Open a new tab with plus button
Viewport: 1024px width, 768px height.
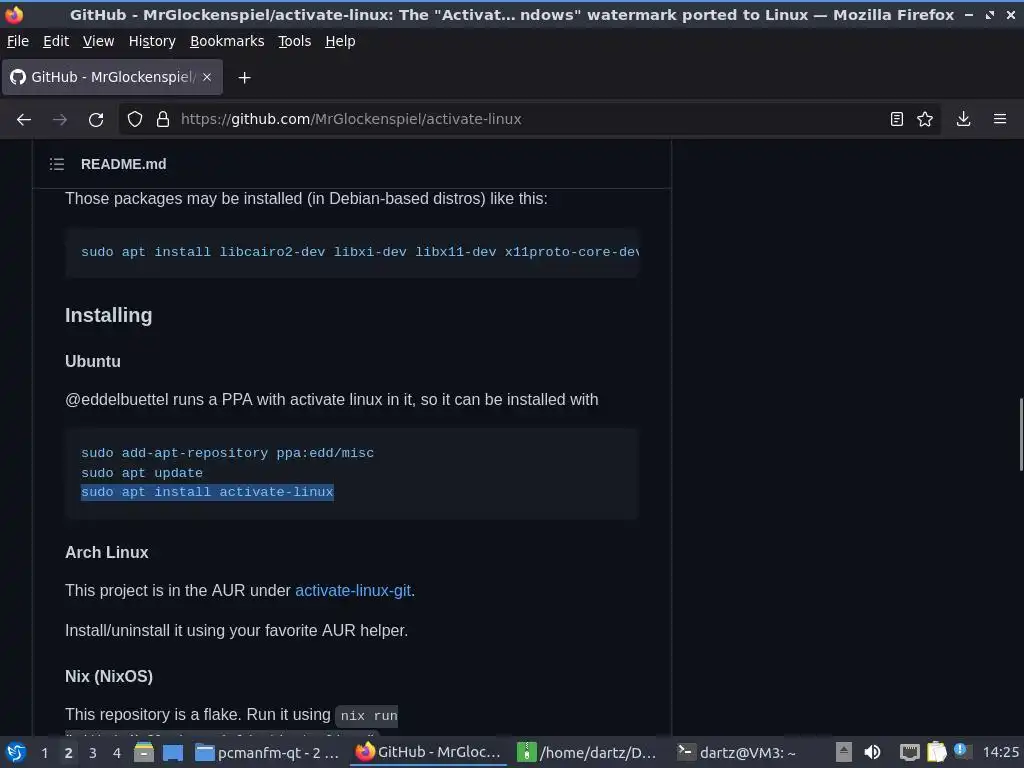[244, 78]
